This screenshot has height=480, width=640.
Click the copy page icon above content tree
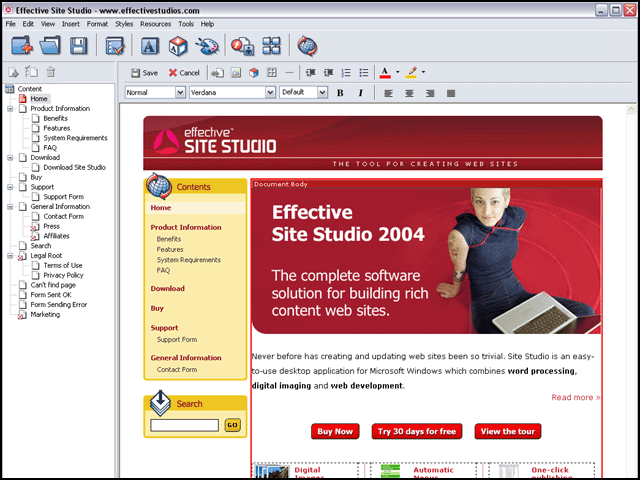click(31, 72)
